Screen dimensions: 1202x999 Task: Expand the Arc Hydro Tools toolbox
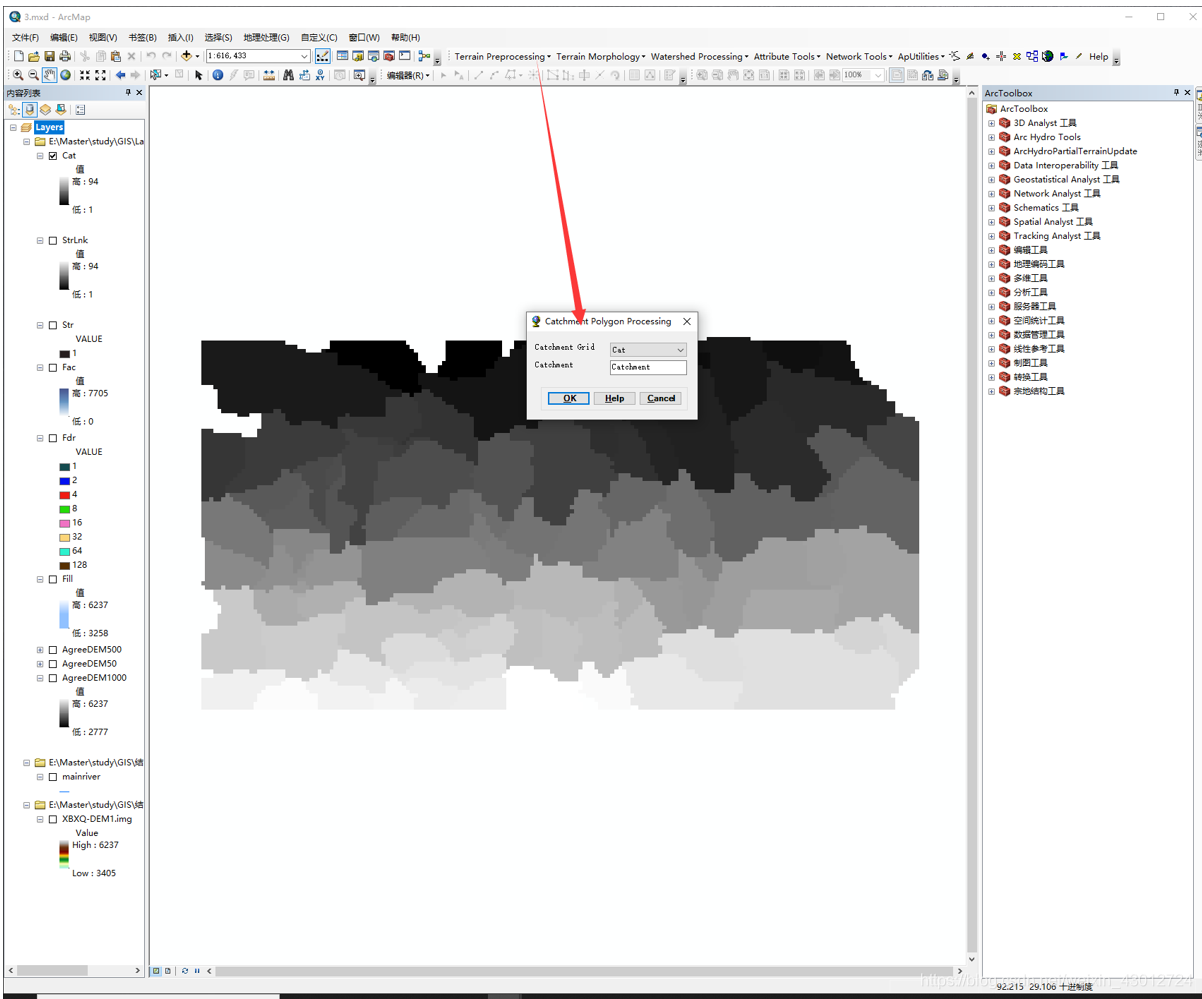tap(992, 138)
